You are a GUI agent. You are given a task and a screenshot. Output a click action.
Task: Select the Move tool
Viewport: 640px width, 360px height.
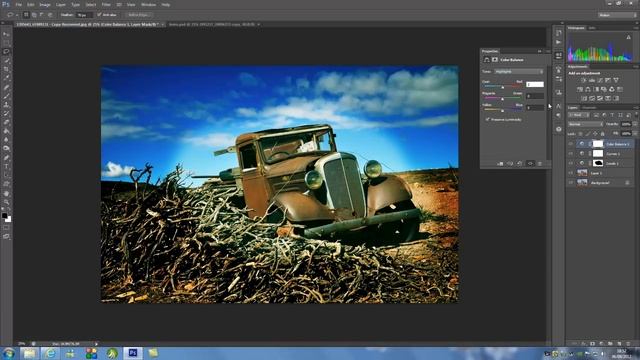[x=6, y=34]
